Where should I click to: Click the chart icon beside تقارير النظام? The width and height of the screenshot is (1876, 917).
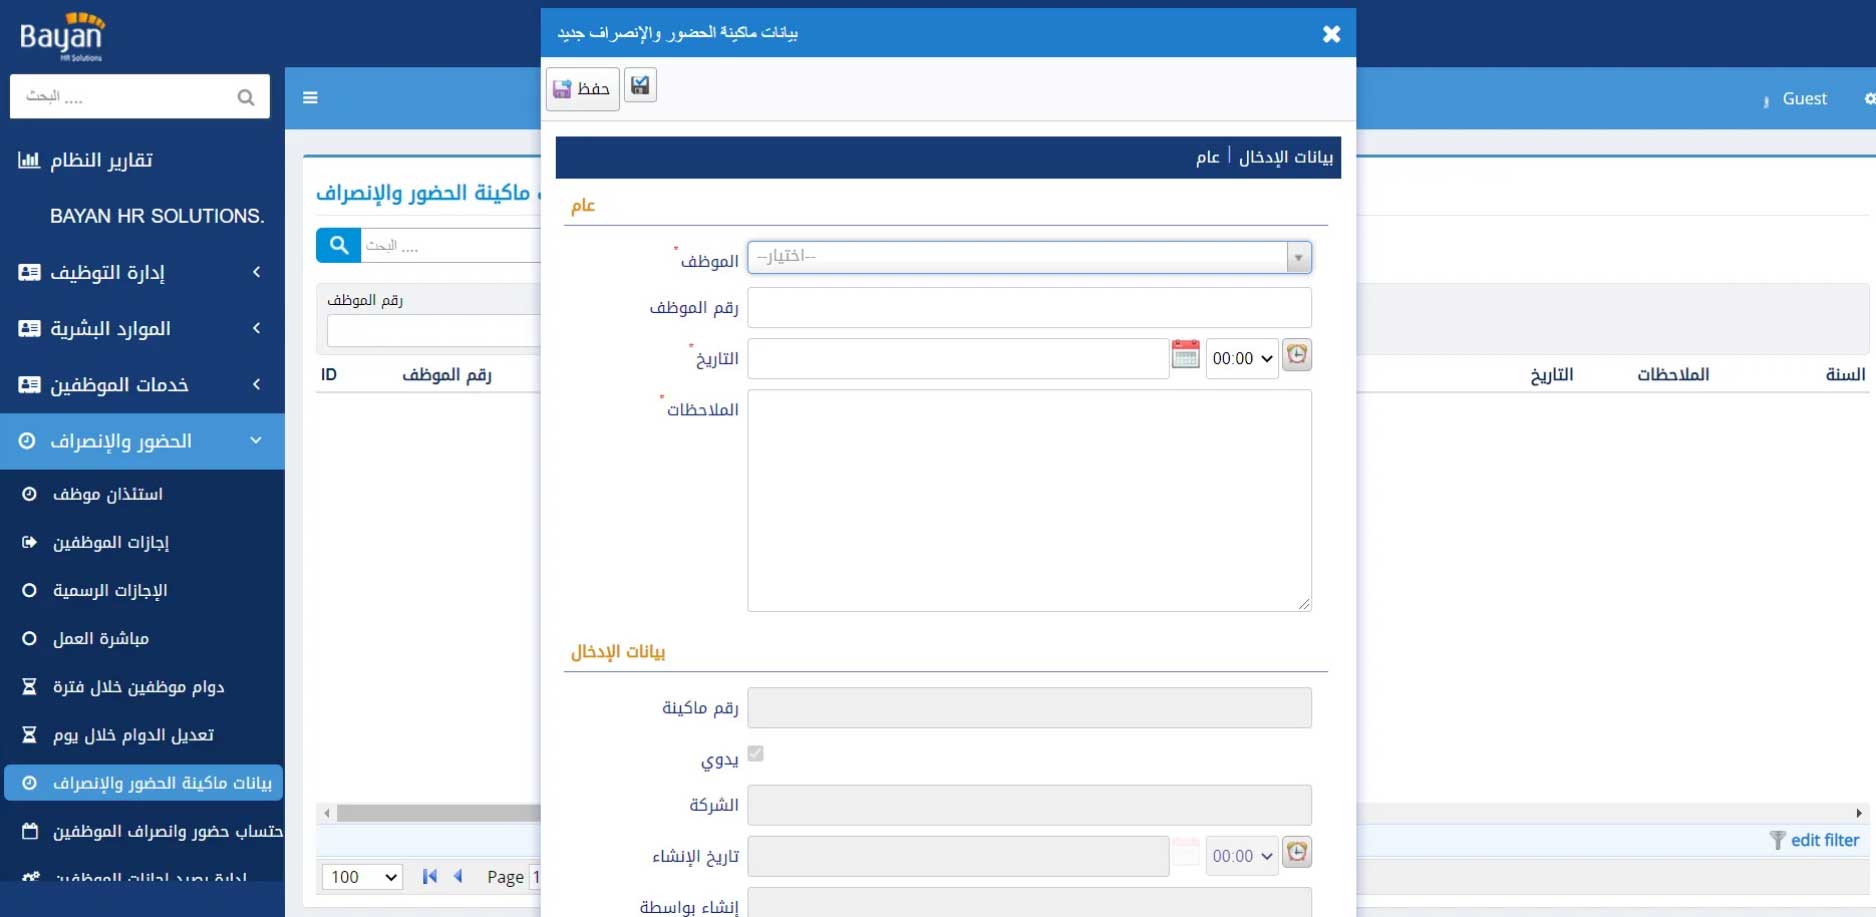tap(29, 160)
